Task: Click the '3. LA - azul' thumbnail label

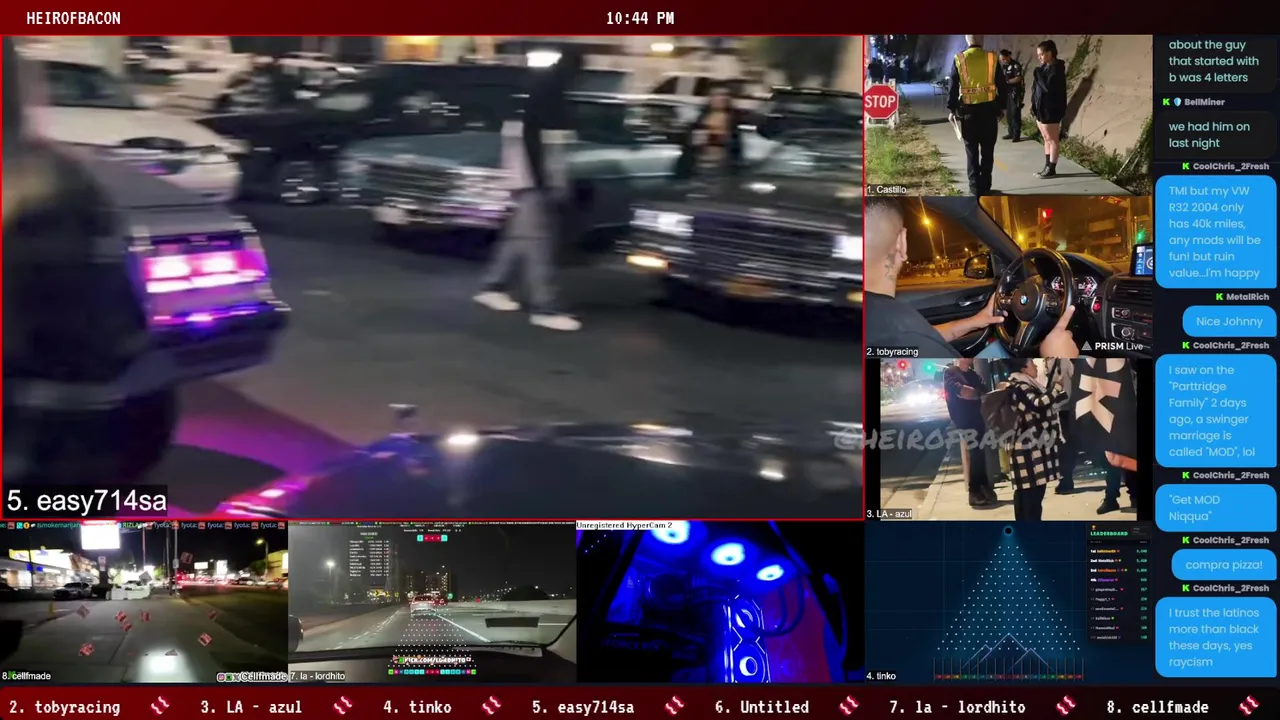Action: pyautogui.click(x=889, y=514)
